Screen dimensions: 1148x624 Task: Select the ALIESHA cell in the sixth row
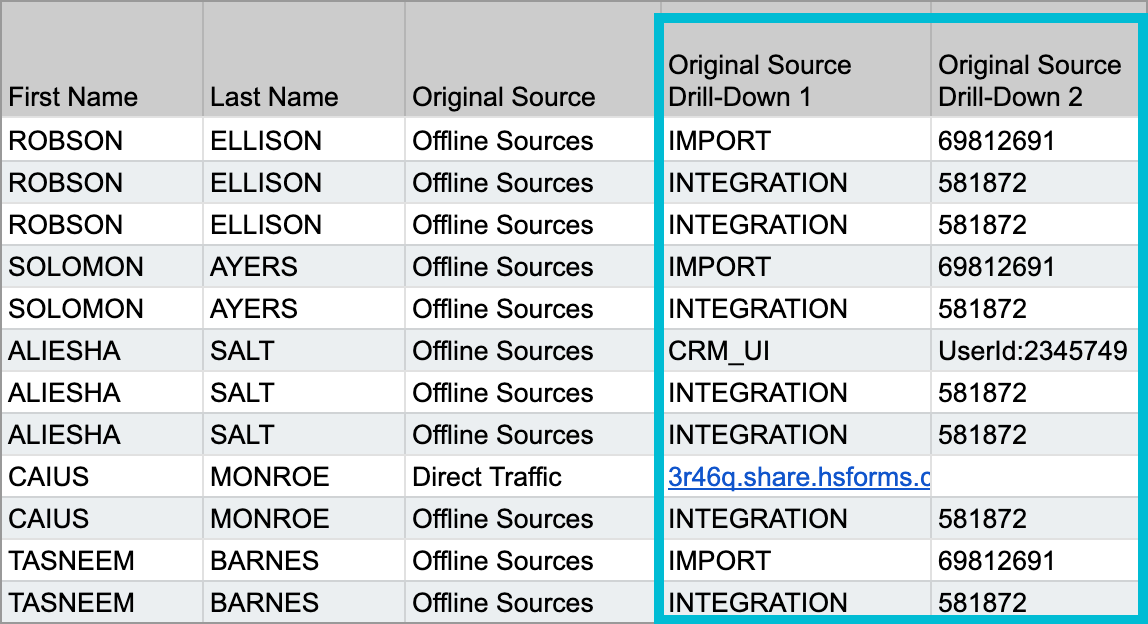100,350
